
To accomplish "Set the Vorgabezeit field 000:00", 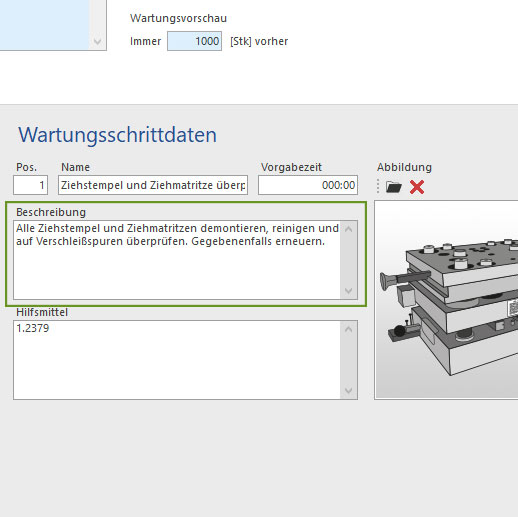I will [x=308, y=185].
